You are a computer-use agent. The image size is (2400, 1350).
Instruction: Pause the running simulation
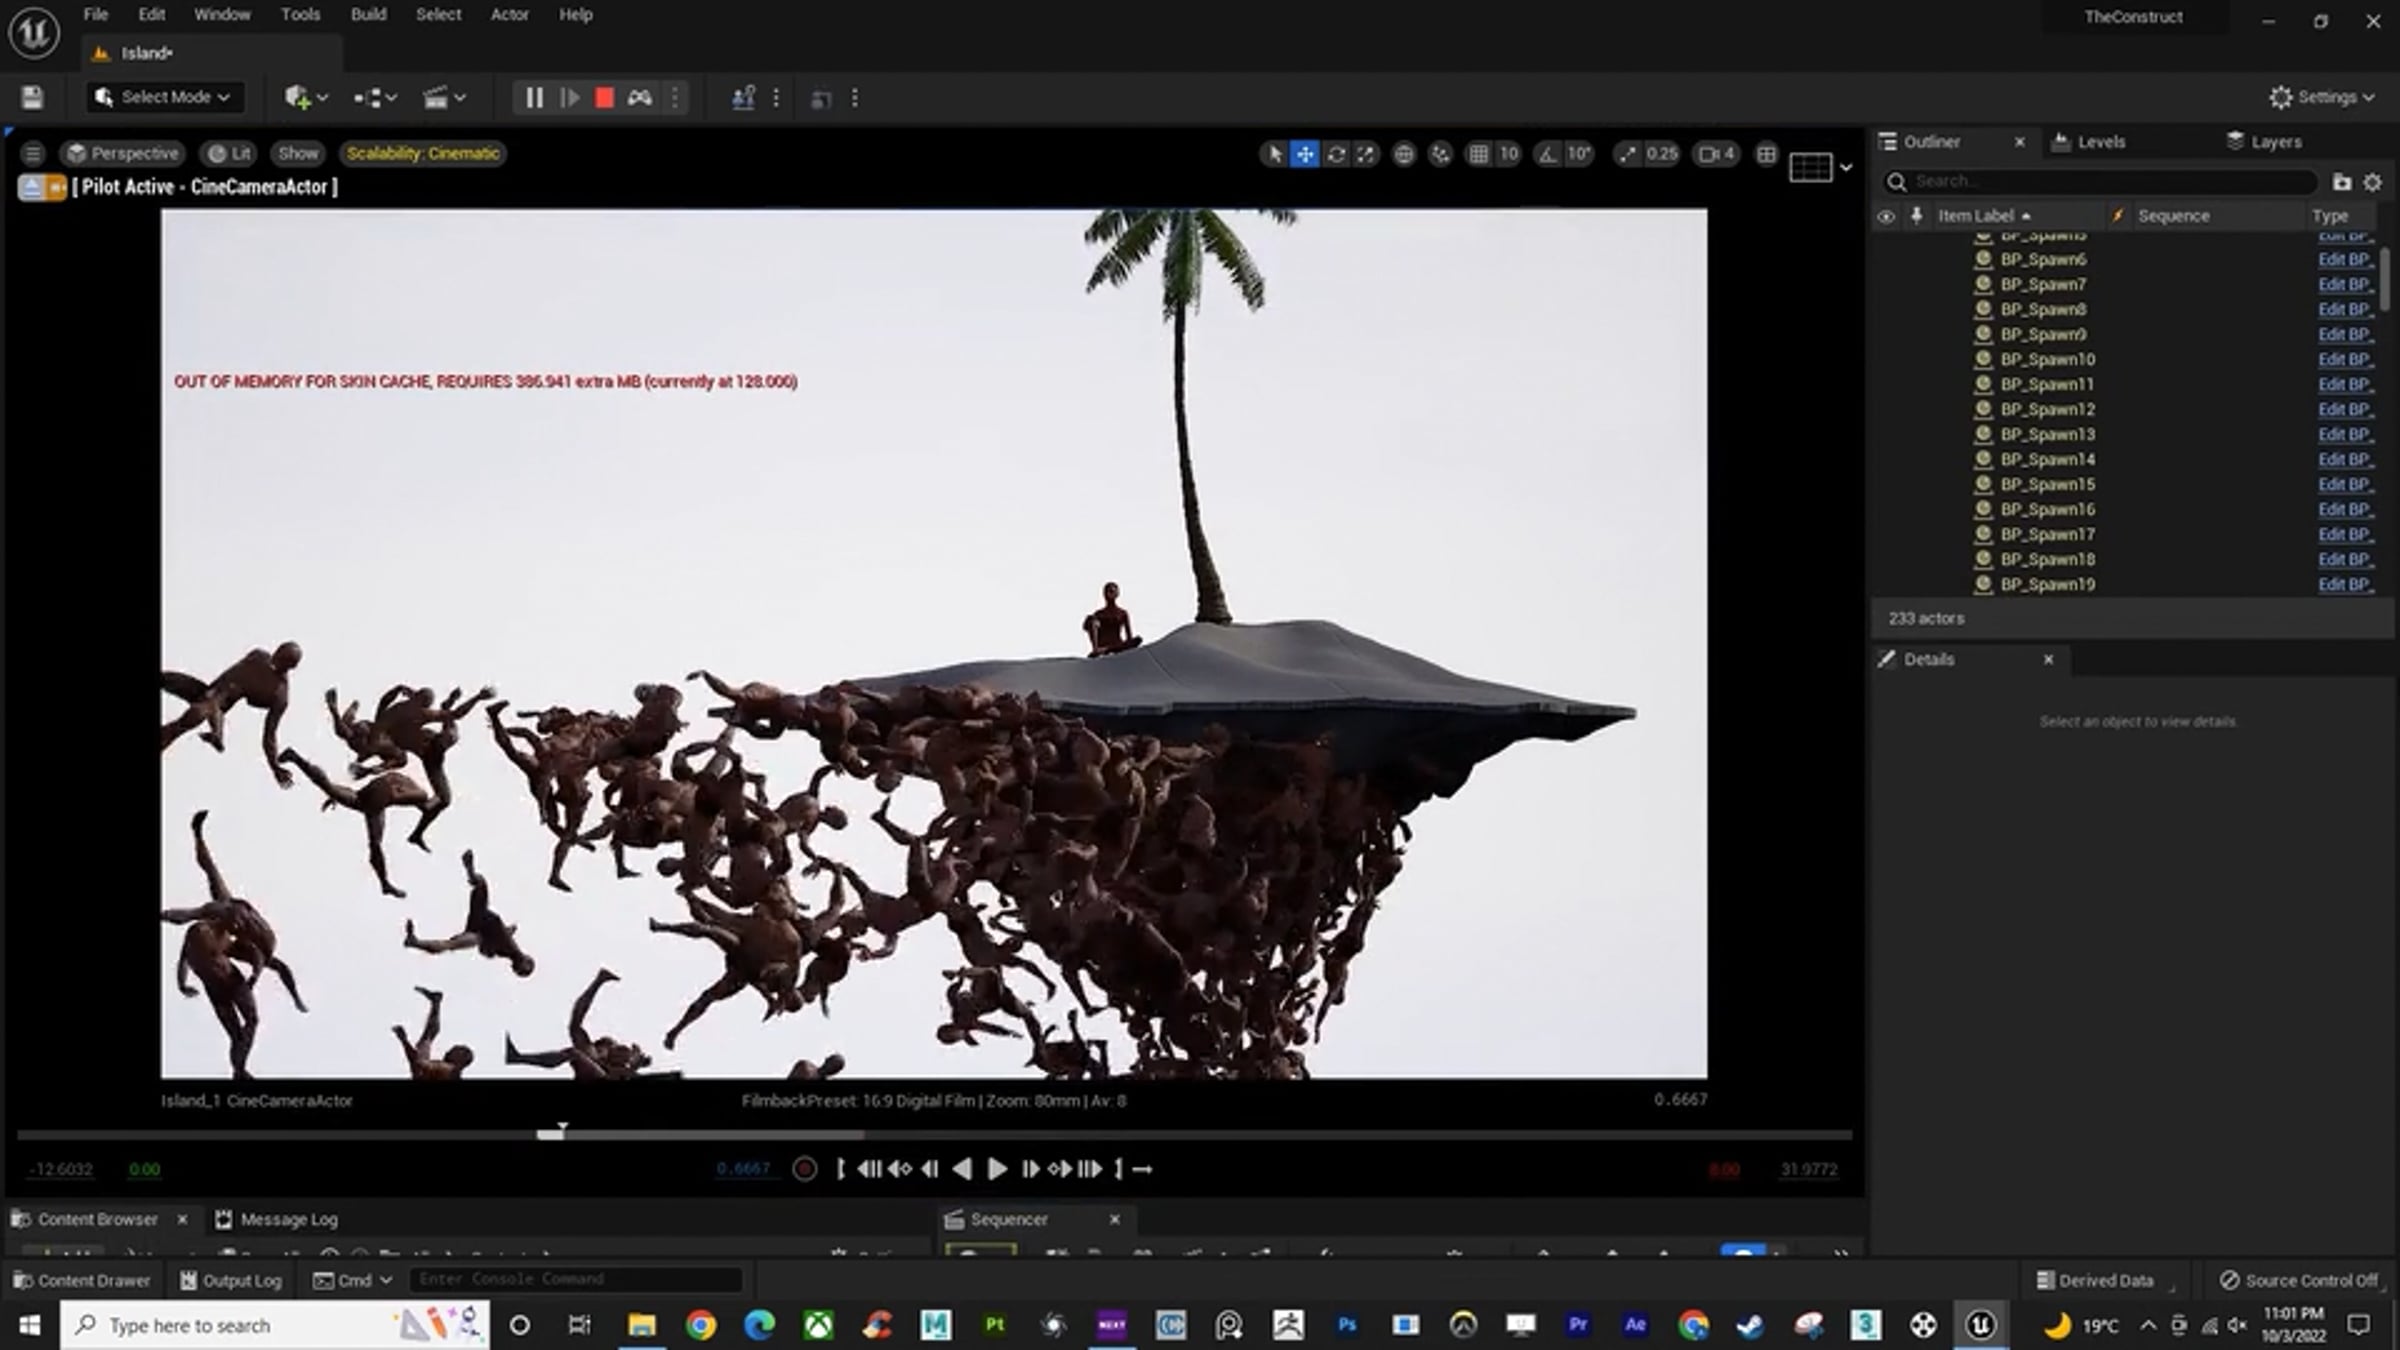(x=534, y=98)
